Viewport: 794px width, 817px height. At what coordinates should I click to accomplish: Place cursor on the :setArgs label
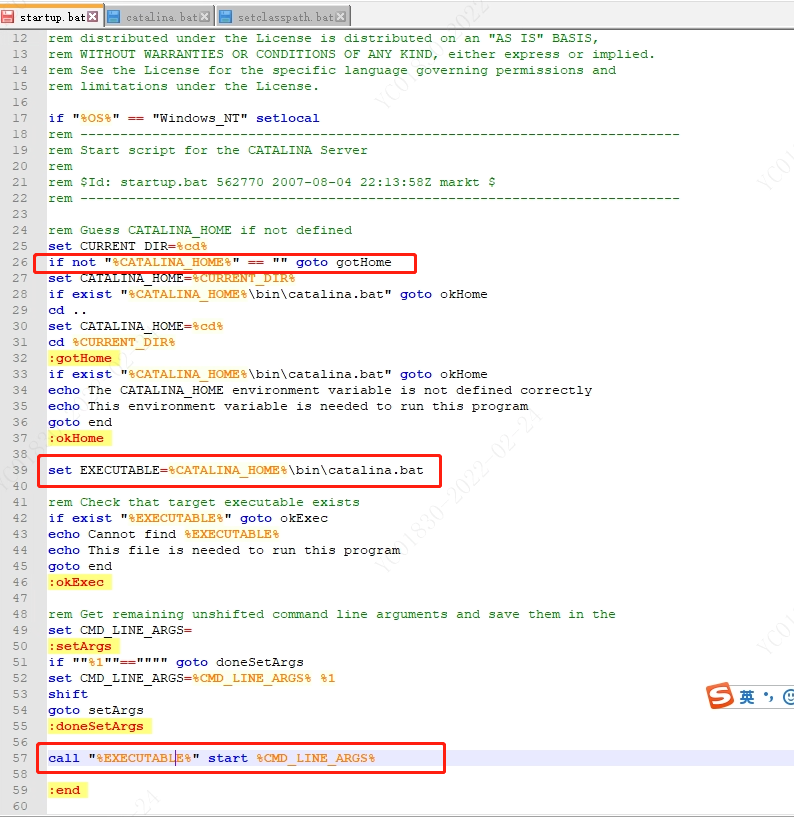point(80,646)
